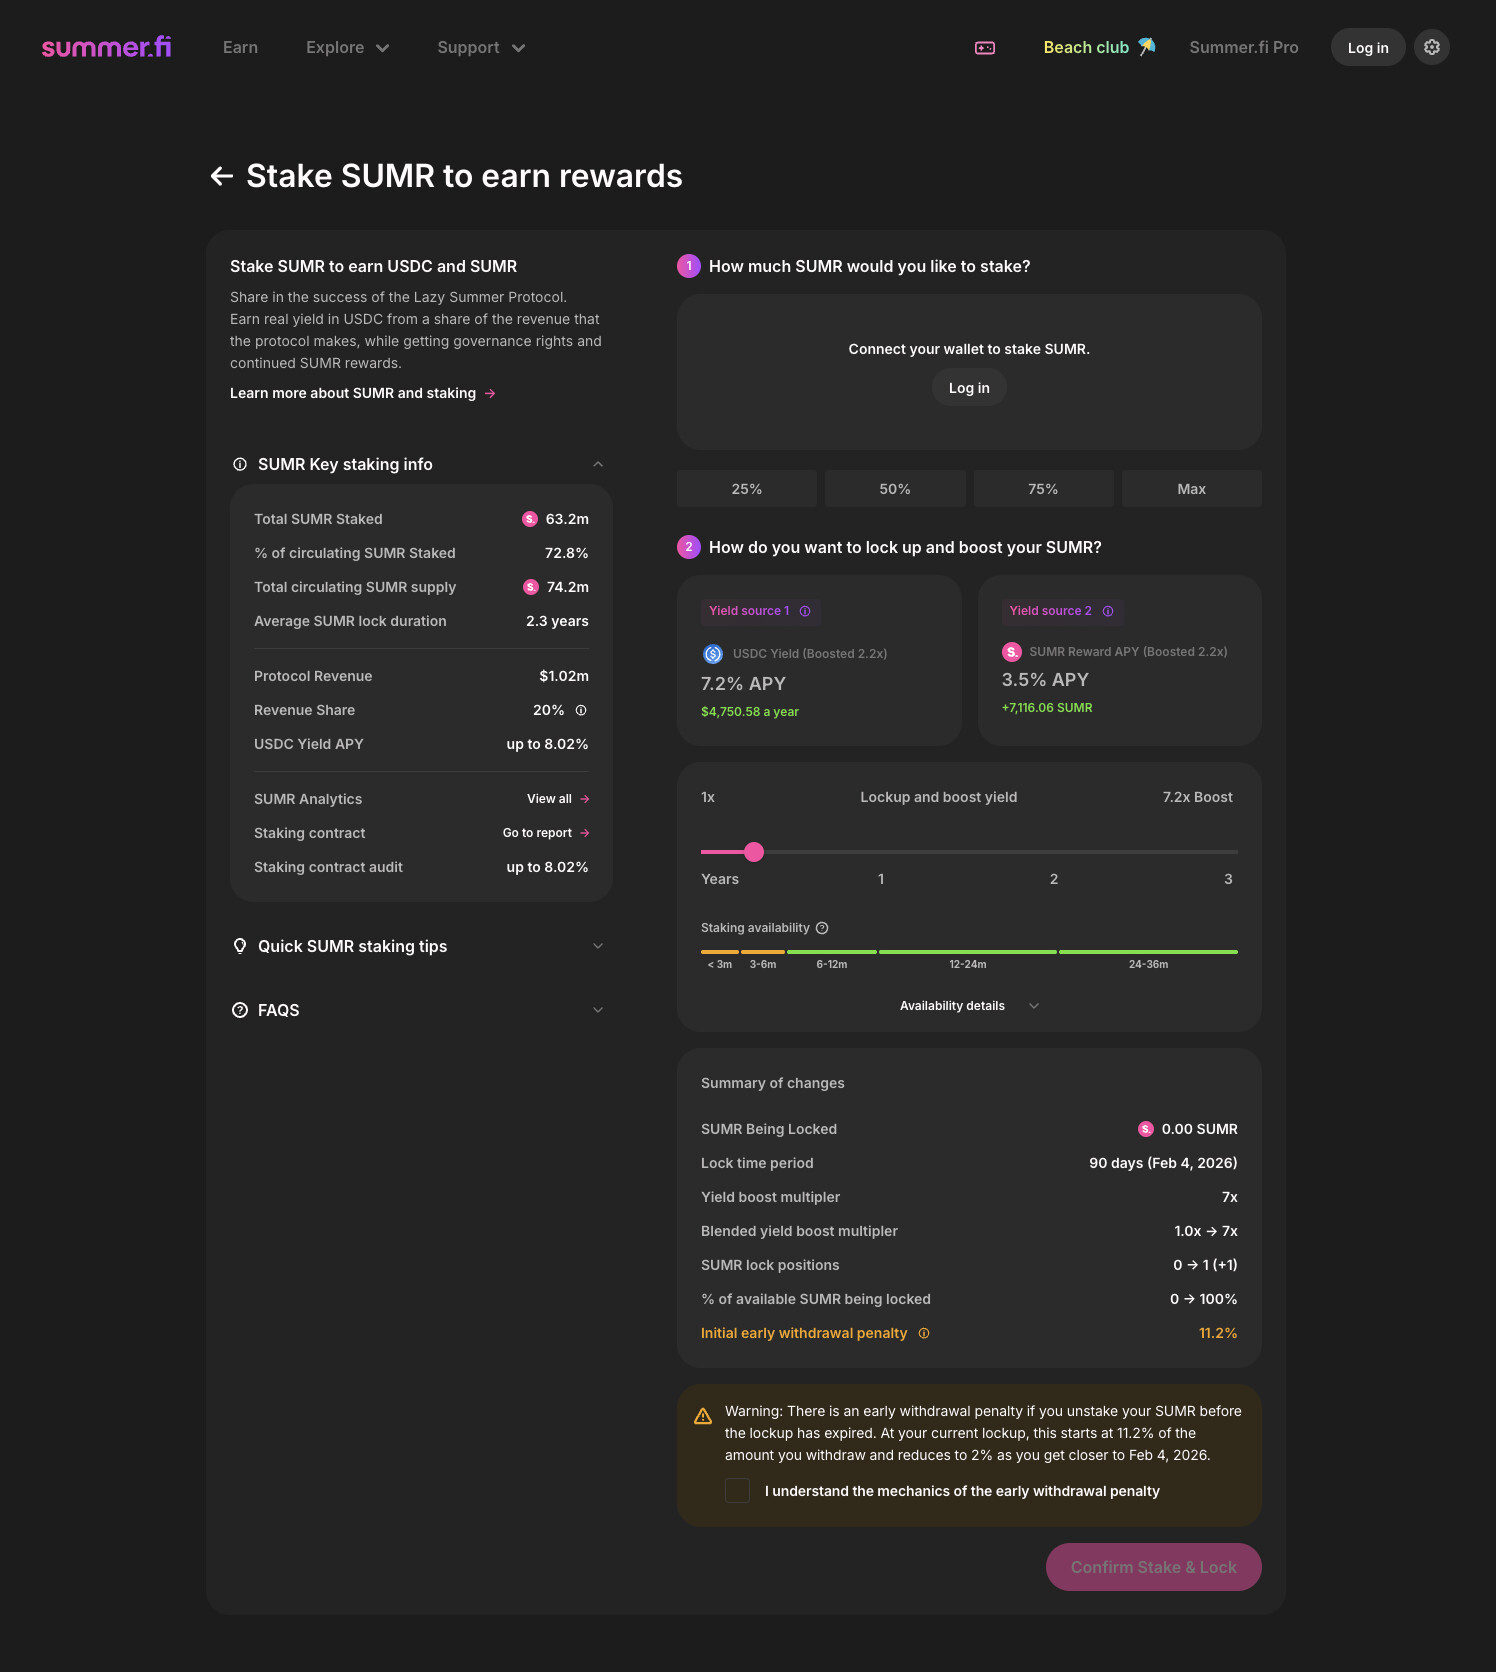
Task: Click the summer.fi logo
Action: (106, 47)
